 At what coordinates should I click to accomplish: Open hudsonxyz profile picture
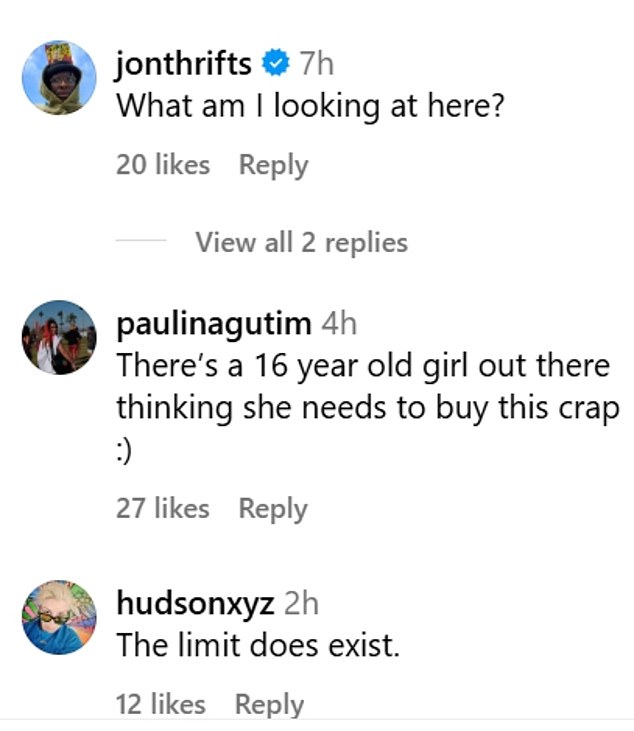[59, 617]
